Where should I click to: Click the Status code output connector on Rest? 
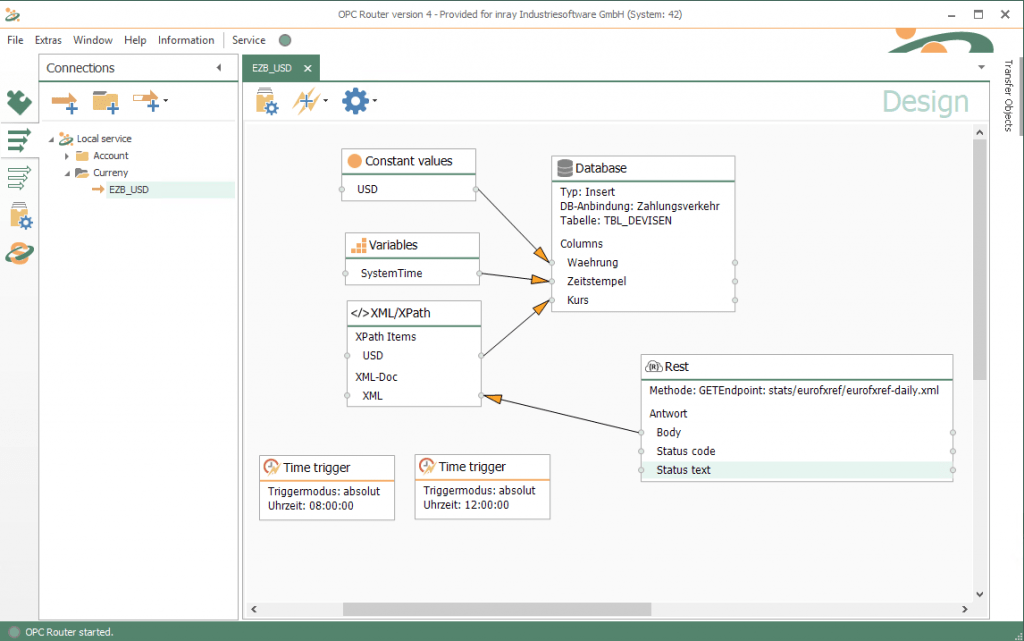click(953, 452)
